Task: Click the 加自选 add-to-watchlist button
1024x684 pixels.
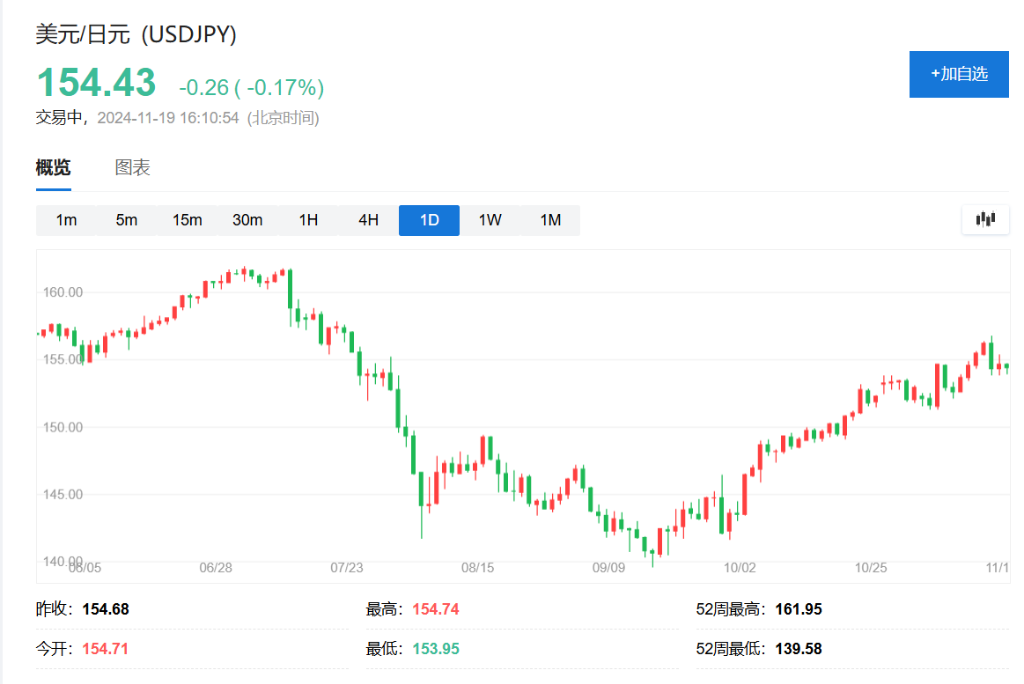Action: tap(958, 74)
